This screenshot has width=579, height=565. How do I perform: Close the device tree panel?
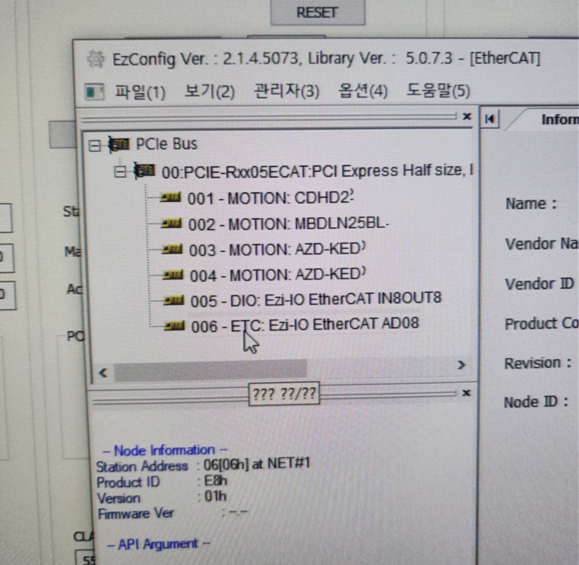pyautogui.click(x=467, y=117)
